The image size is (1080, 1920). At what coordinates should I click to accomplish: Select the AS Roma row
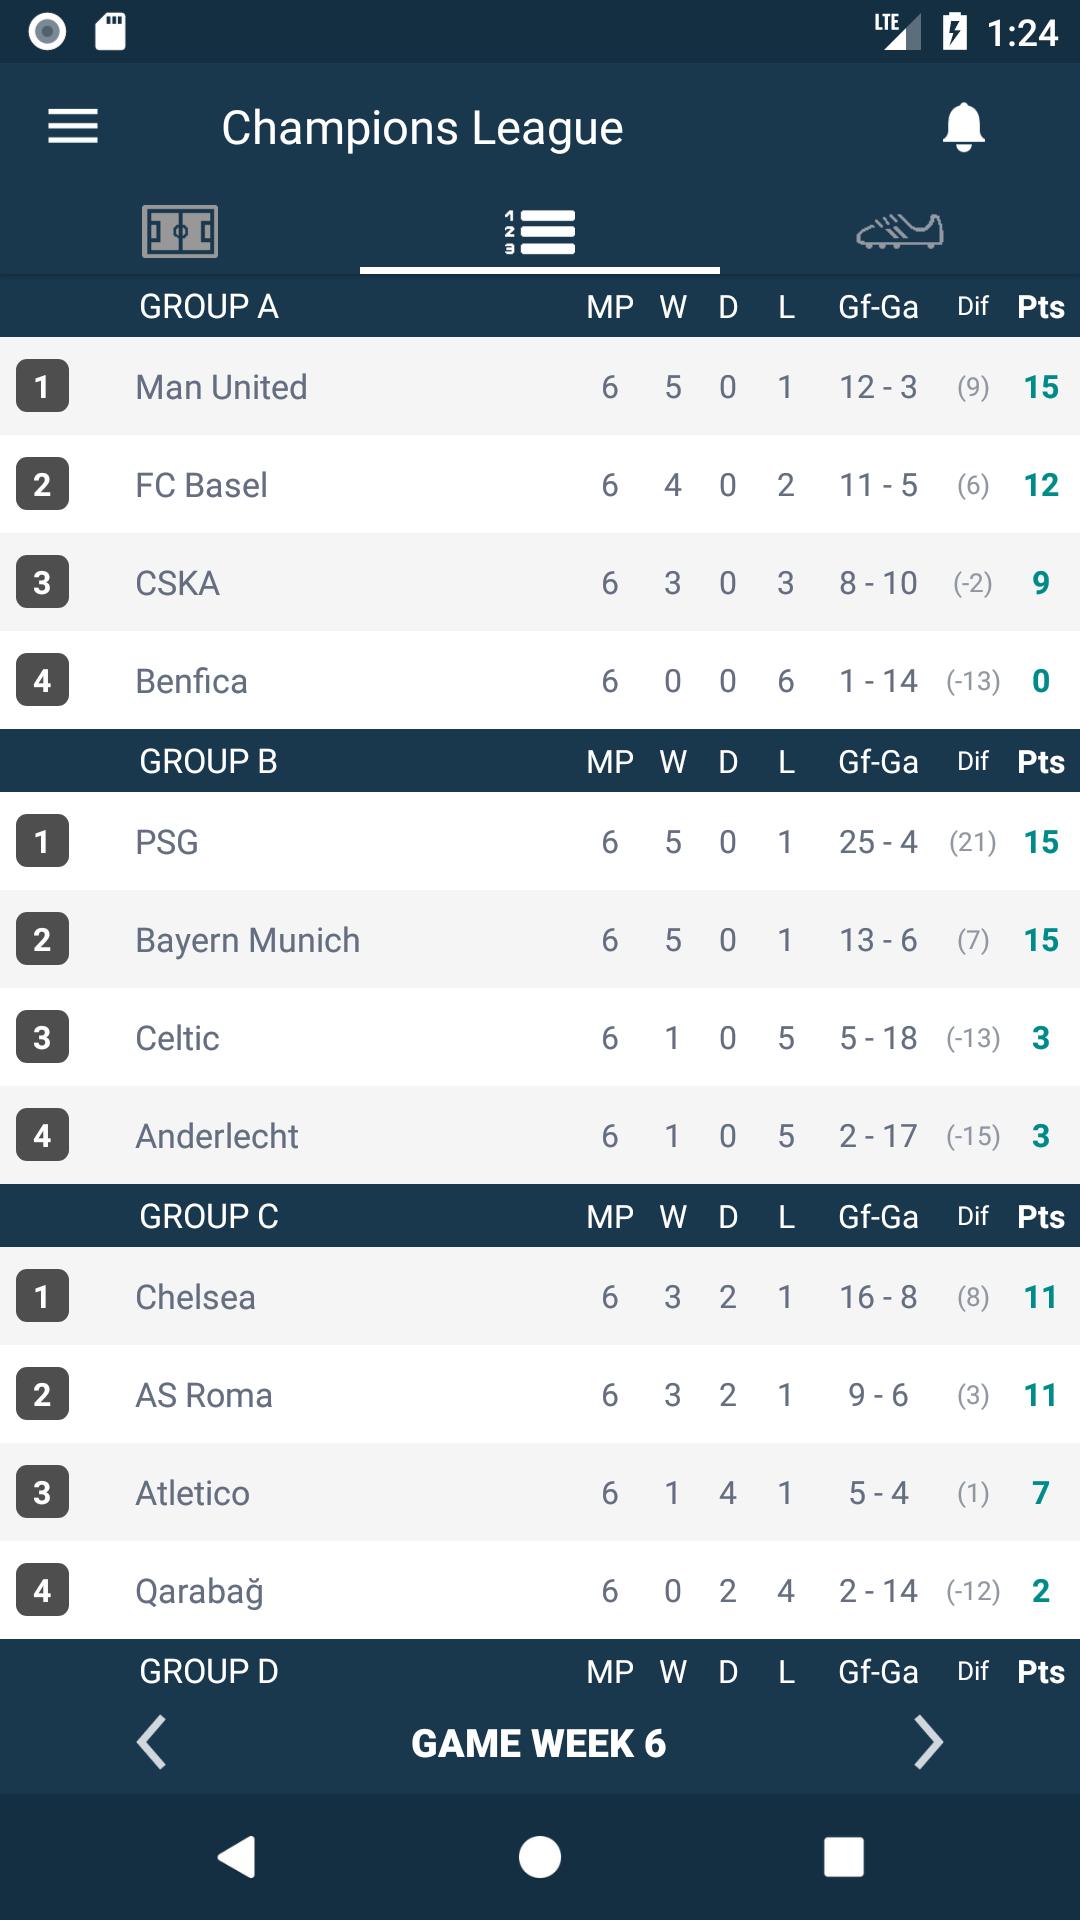(540, 1394)
